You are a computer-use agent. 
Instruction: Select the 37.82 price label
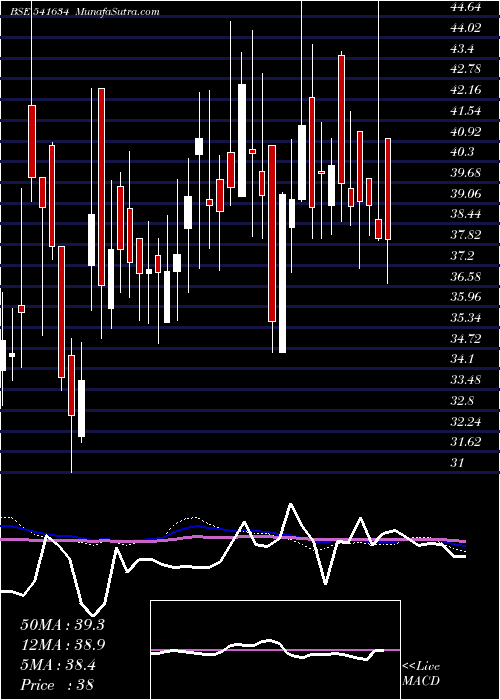point(466,235)
